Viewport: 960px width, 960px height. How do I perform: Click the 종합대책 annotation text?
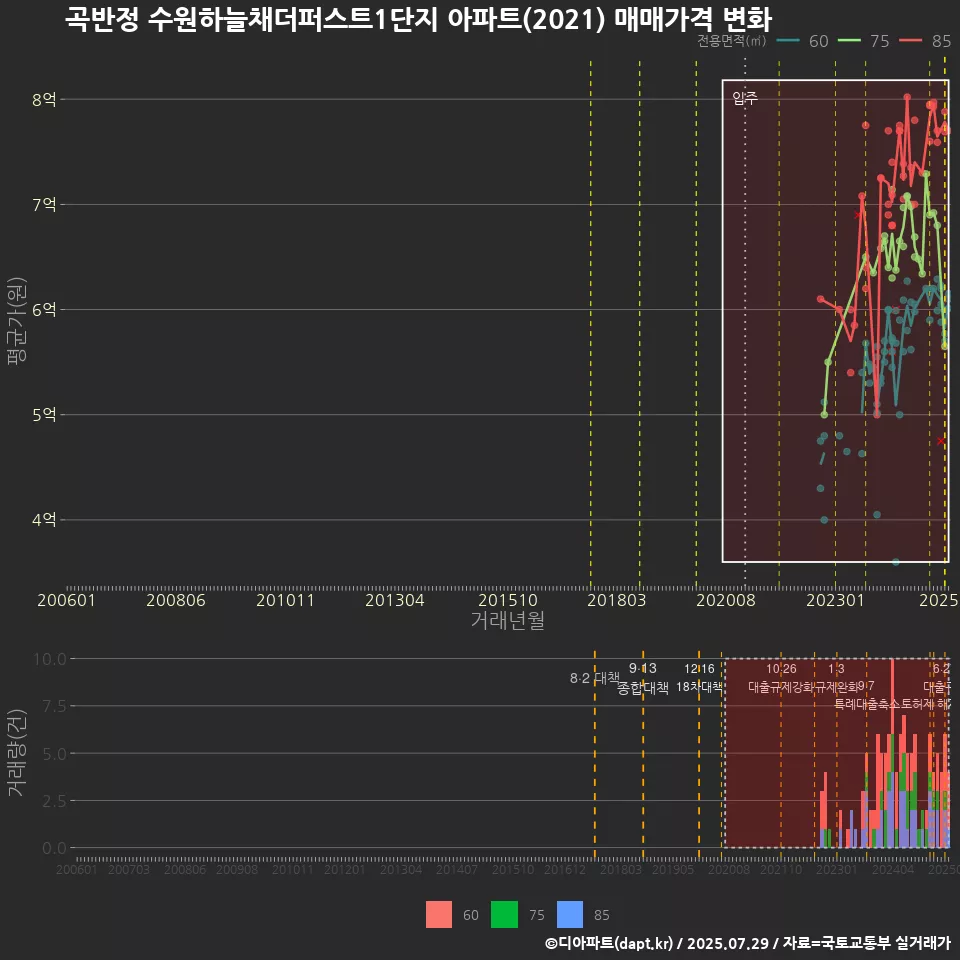[642, 688]
